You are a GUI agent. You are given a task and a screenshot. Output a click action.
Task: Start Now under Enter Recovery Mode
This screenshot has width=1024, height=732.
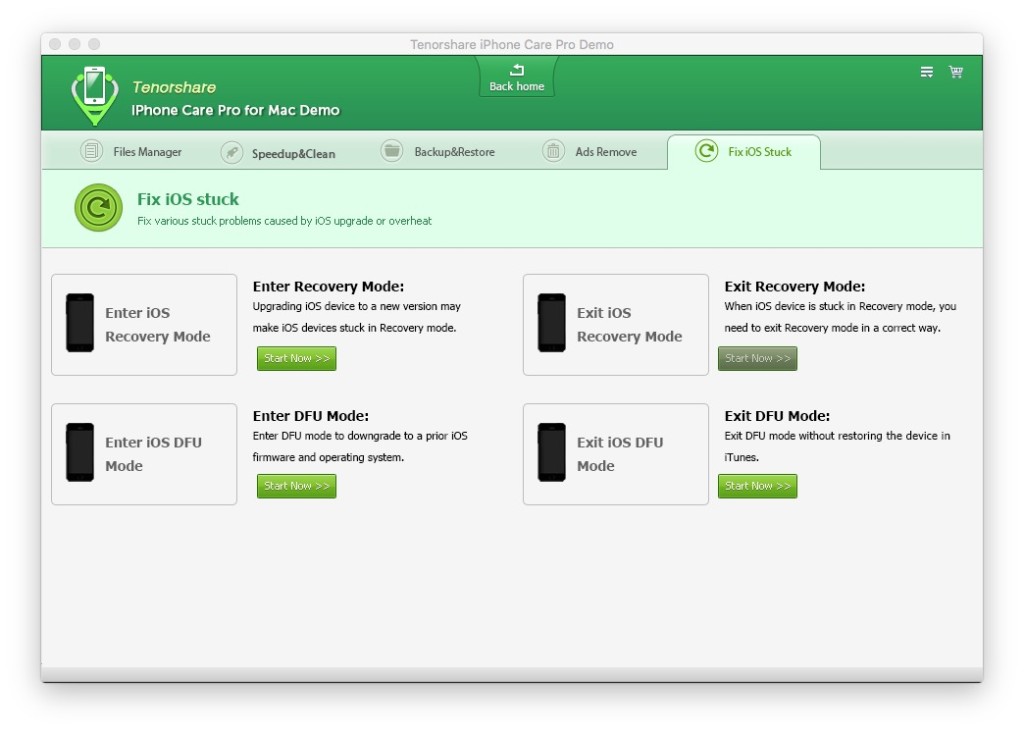pyautogui.click(x=296, y=358)
